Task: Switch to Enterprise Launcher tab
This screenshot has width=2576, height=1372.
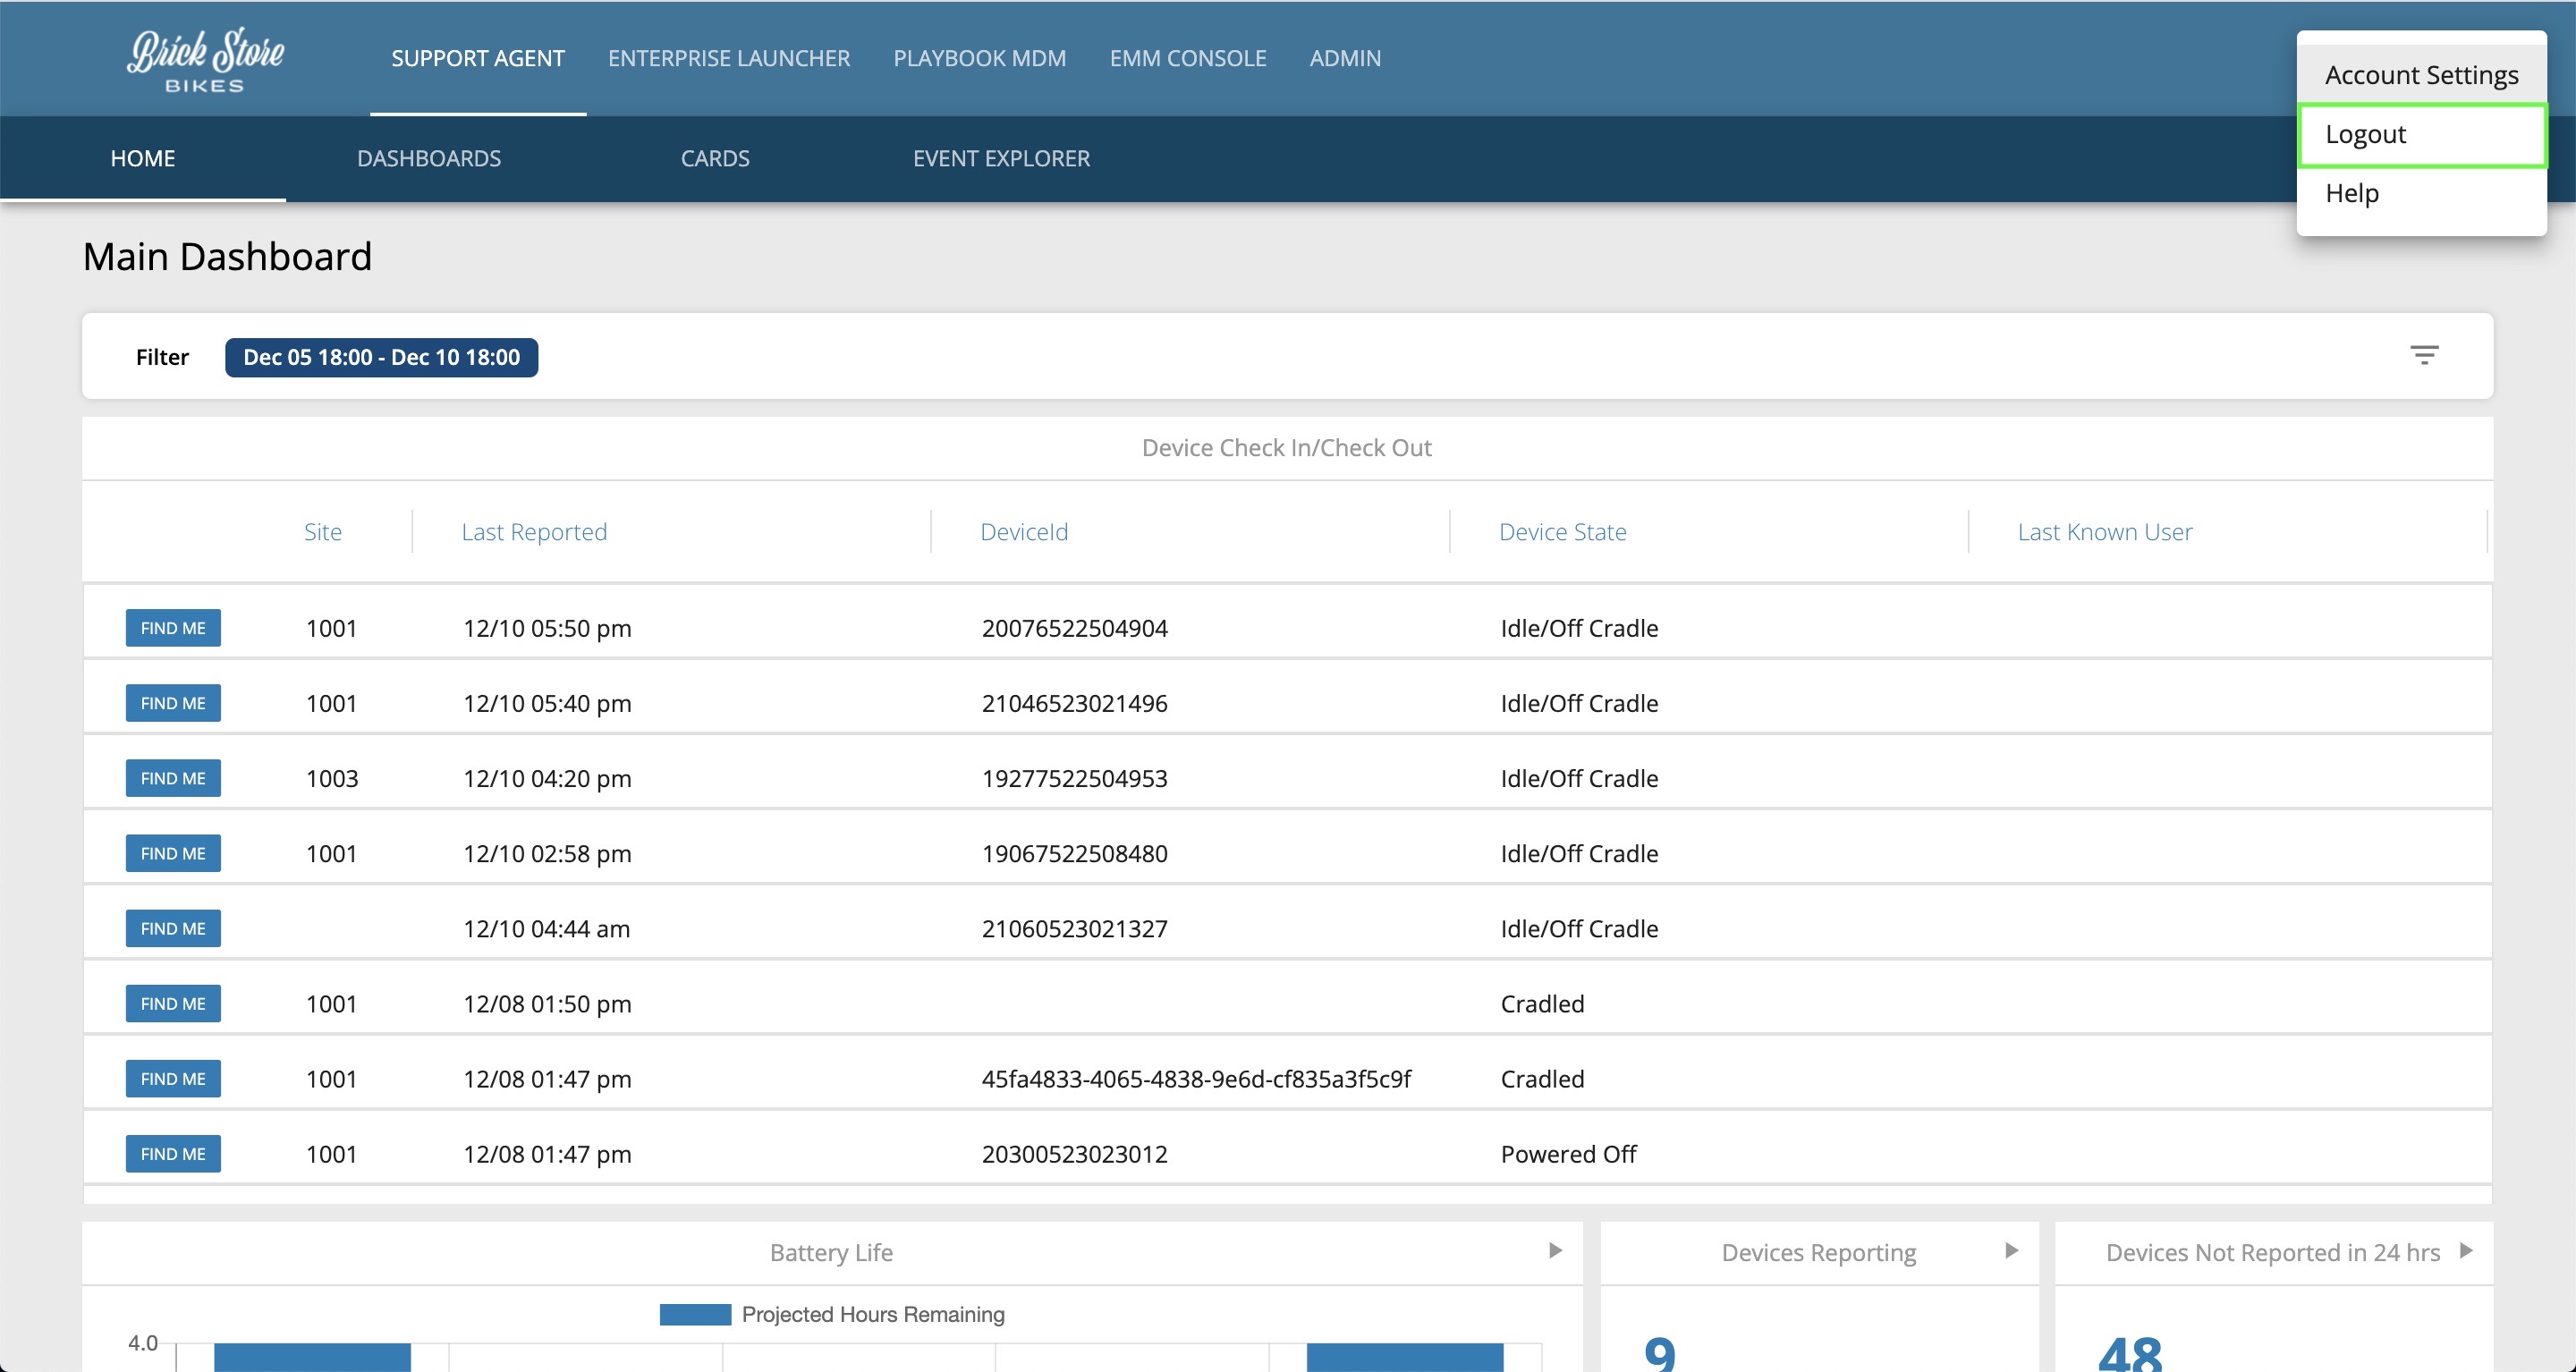Action: 729,58
